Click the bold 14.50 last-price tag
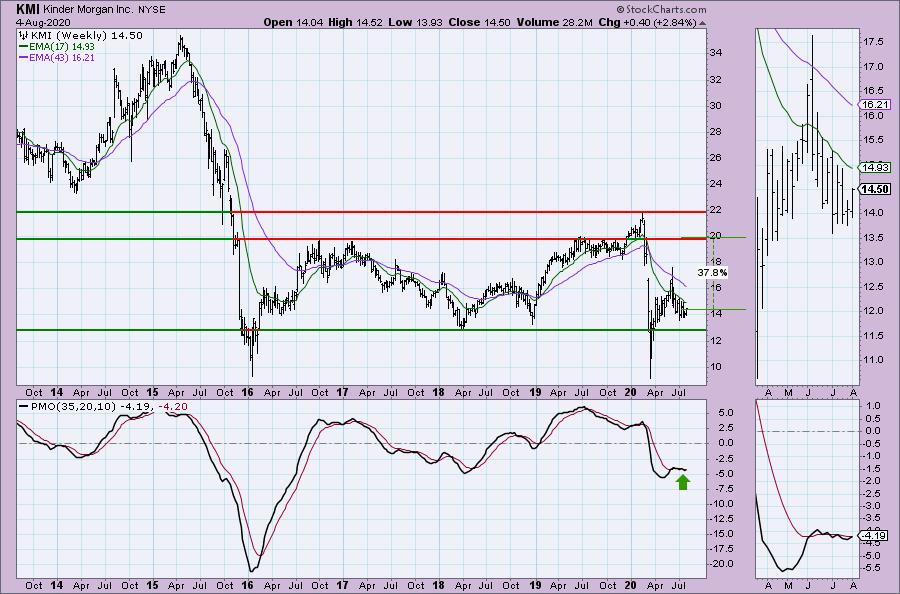 pos(875,189)
